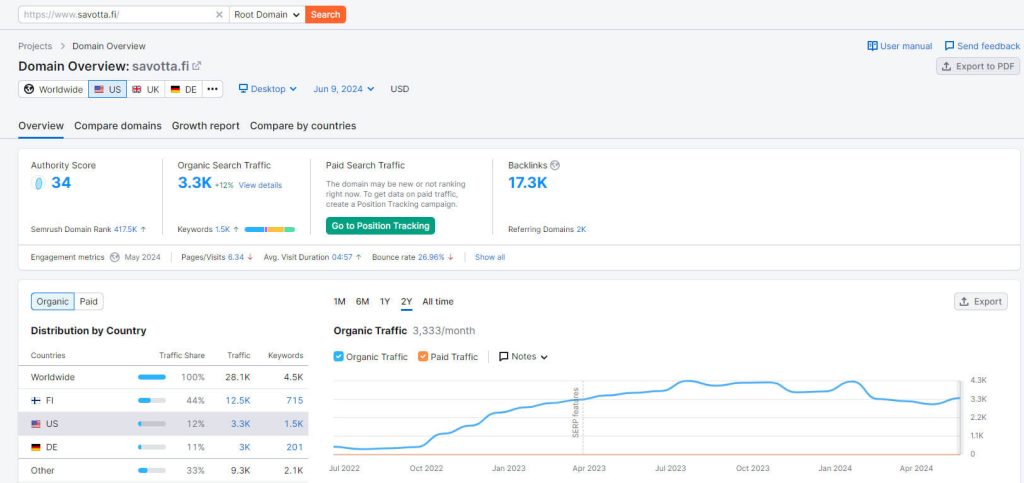Click US keywords 1.5K in country table
This screenshot has width=1024, height=483.
point(293,424)
